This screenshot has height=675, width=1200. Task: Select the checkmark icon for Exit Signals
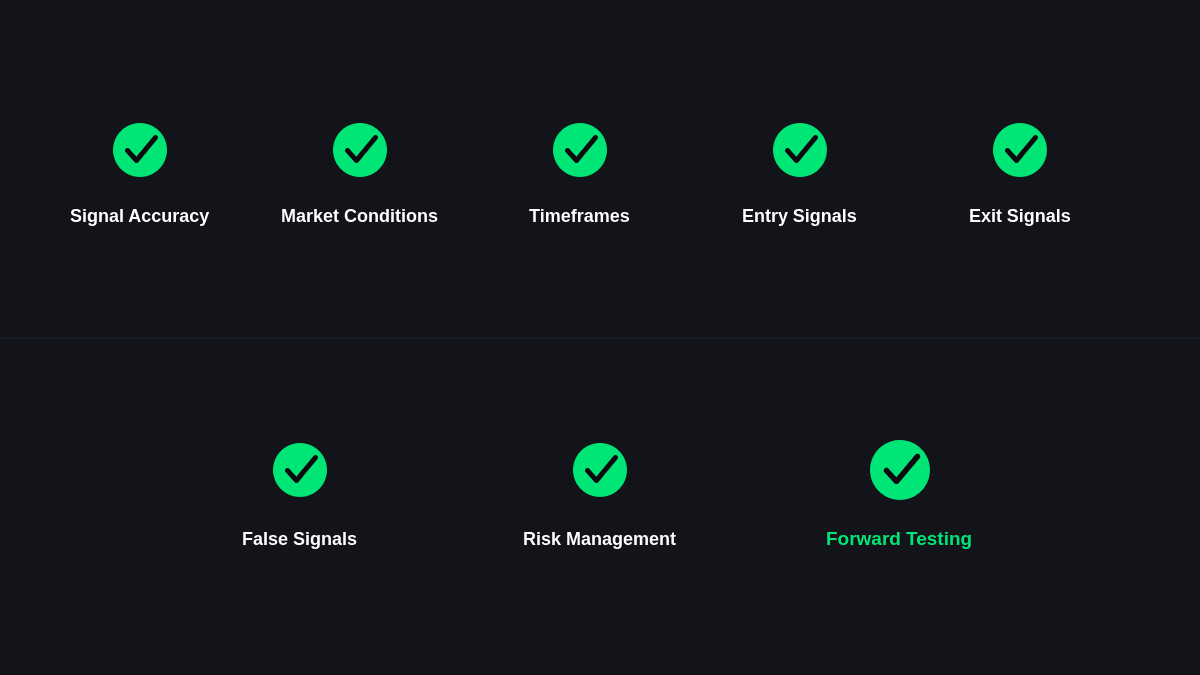click(x=1020, y=150)
